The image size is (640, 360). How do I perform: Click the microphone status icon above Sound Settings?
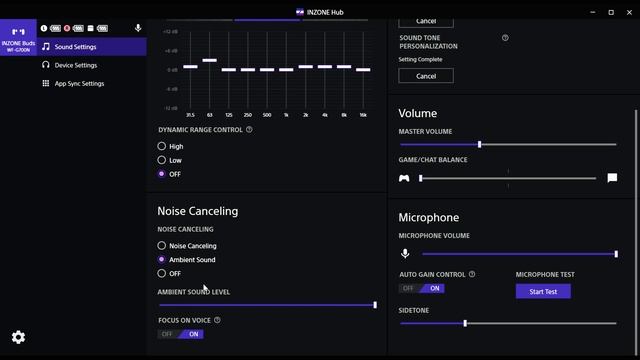click(138, 28)
